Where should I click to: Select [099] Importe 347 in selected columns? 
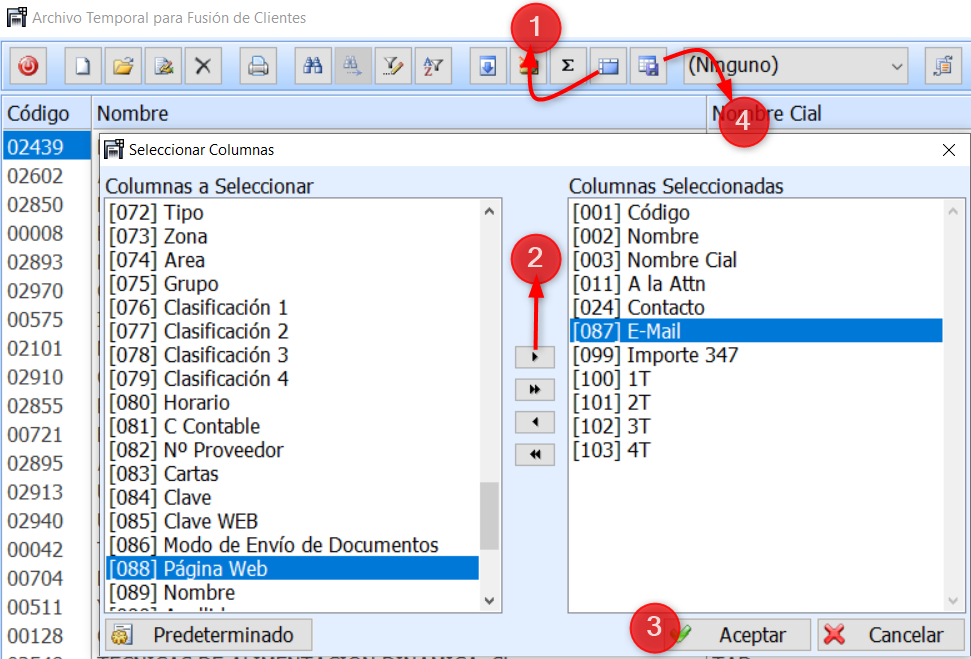tap(655, 355)
